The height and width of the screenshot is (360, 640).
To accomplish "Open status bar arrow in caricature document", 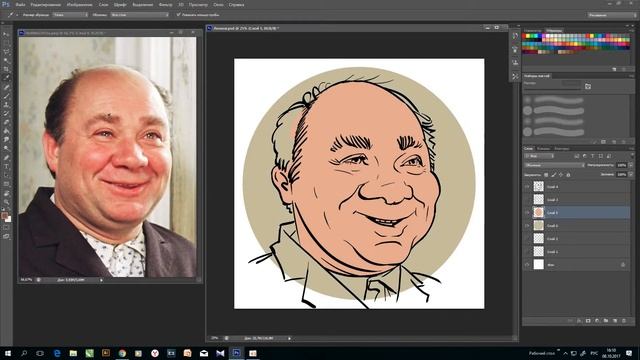I will click(289, 338).
